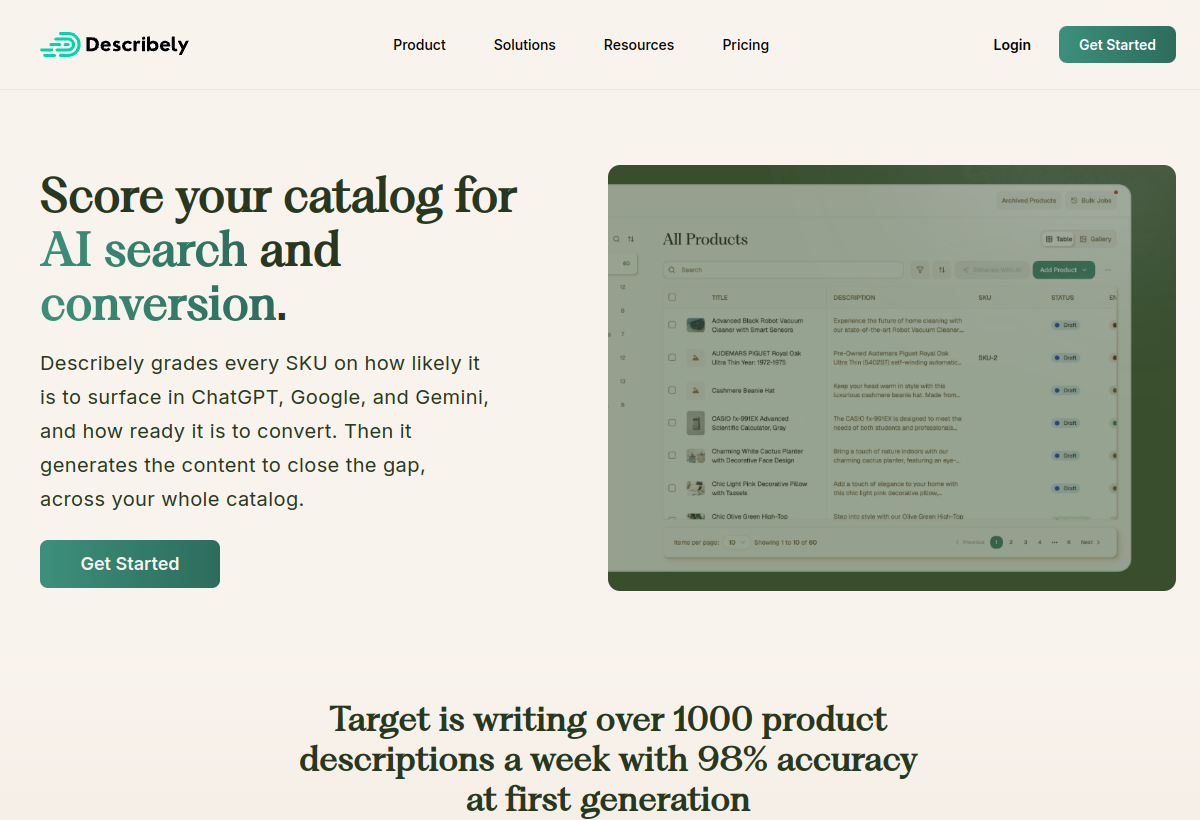
Task: Click the Next pagination button
Action: coord(1090,542)
